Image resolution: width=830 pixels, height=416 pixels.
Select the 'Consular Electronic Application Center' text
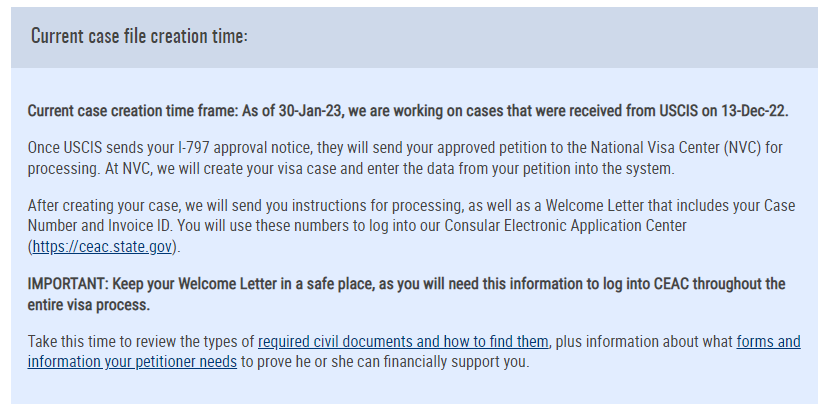tap(565, 226)
